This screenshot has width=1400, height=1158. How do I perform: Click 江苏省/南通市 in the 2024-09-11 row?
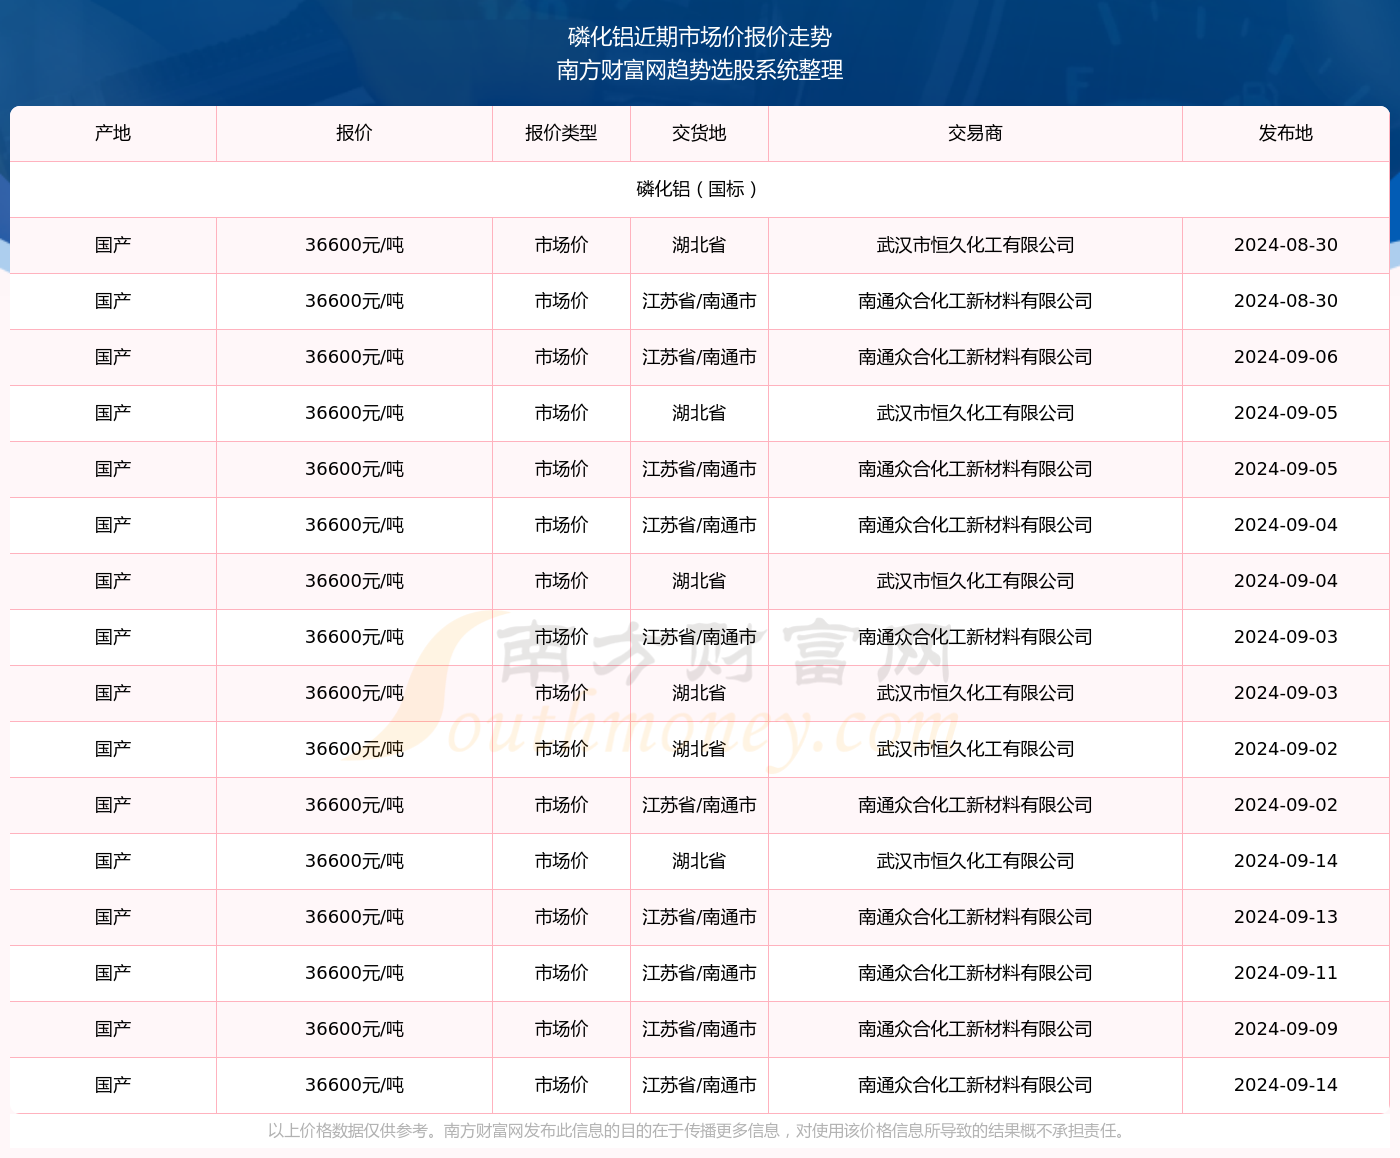coord(699,973)
